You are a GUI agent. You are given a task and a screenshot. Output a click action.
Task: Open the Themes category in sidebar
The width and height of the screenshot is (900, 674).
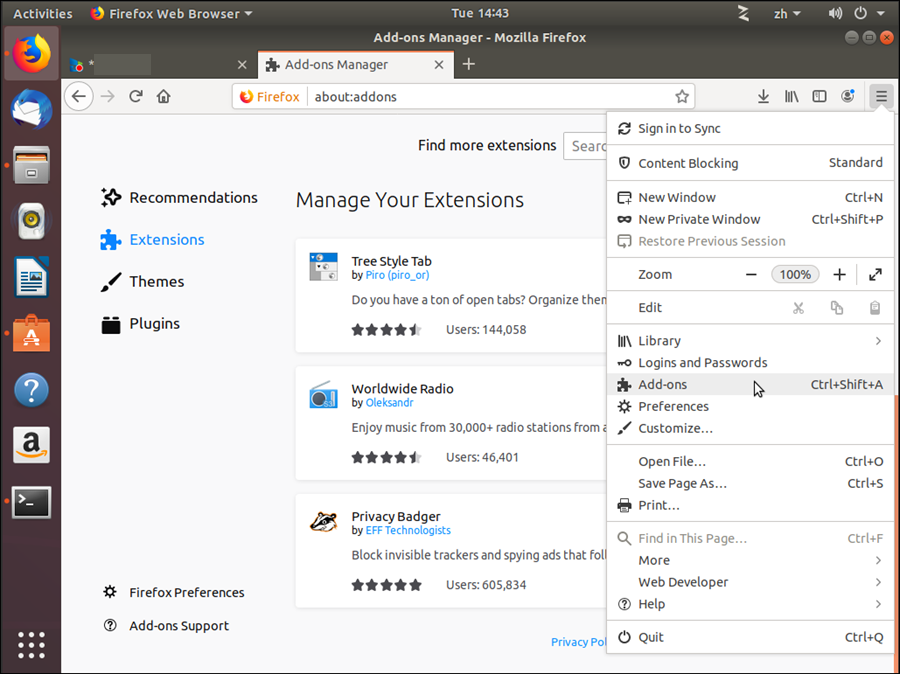click(x=156, y=282)
